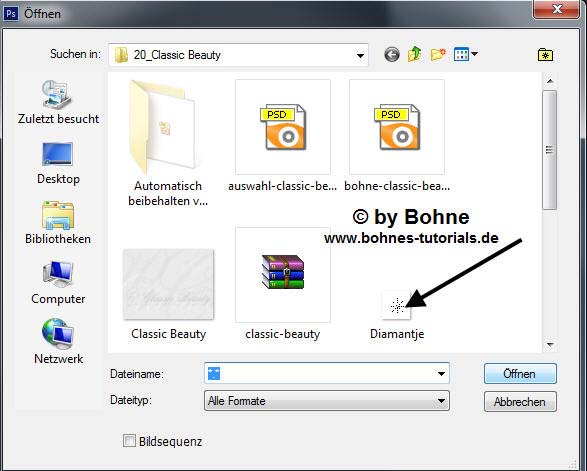Click the back navigation arrow icon
Image resolution: width=587 pixels, height=471 pixels.
[392, 55]
